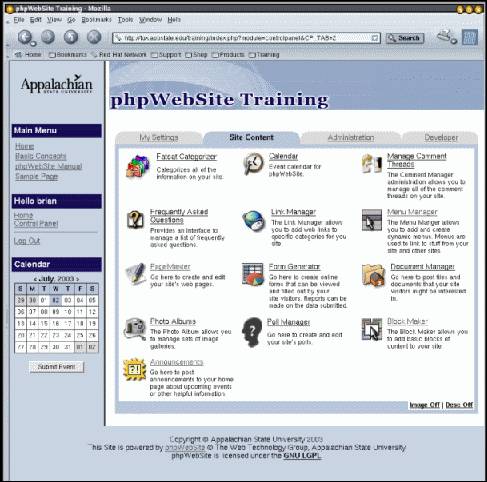The height and width of the screenshot is (482, 487).
Task: Click the Submit Event button
Action: click(56, 367)
